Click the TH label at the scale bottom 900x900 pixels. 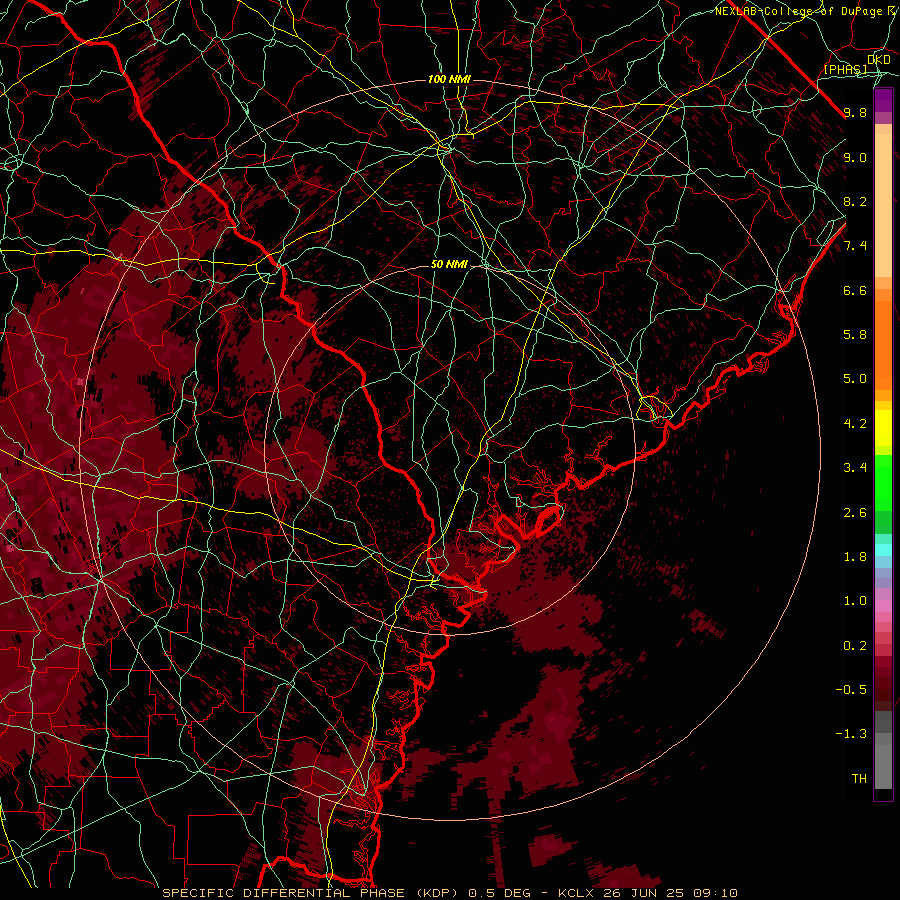859,779
